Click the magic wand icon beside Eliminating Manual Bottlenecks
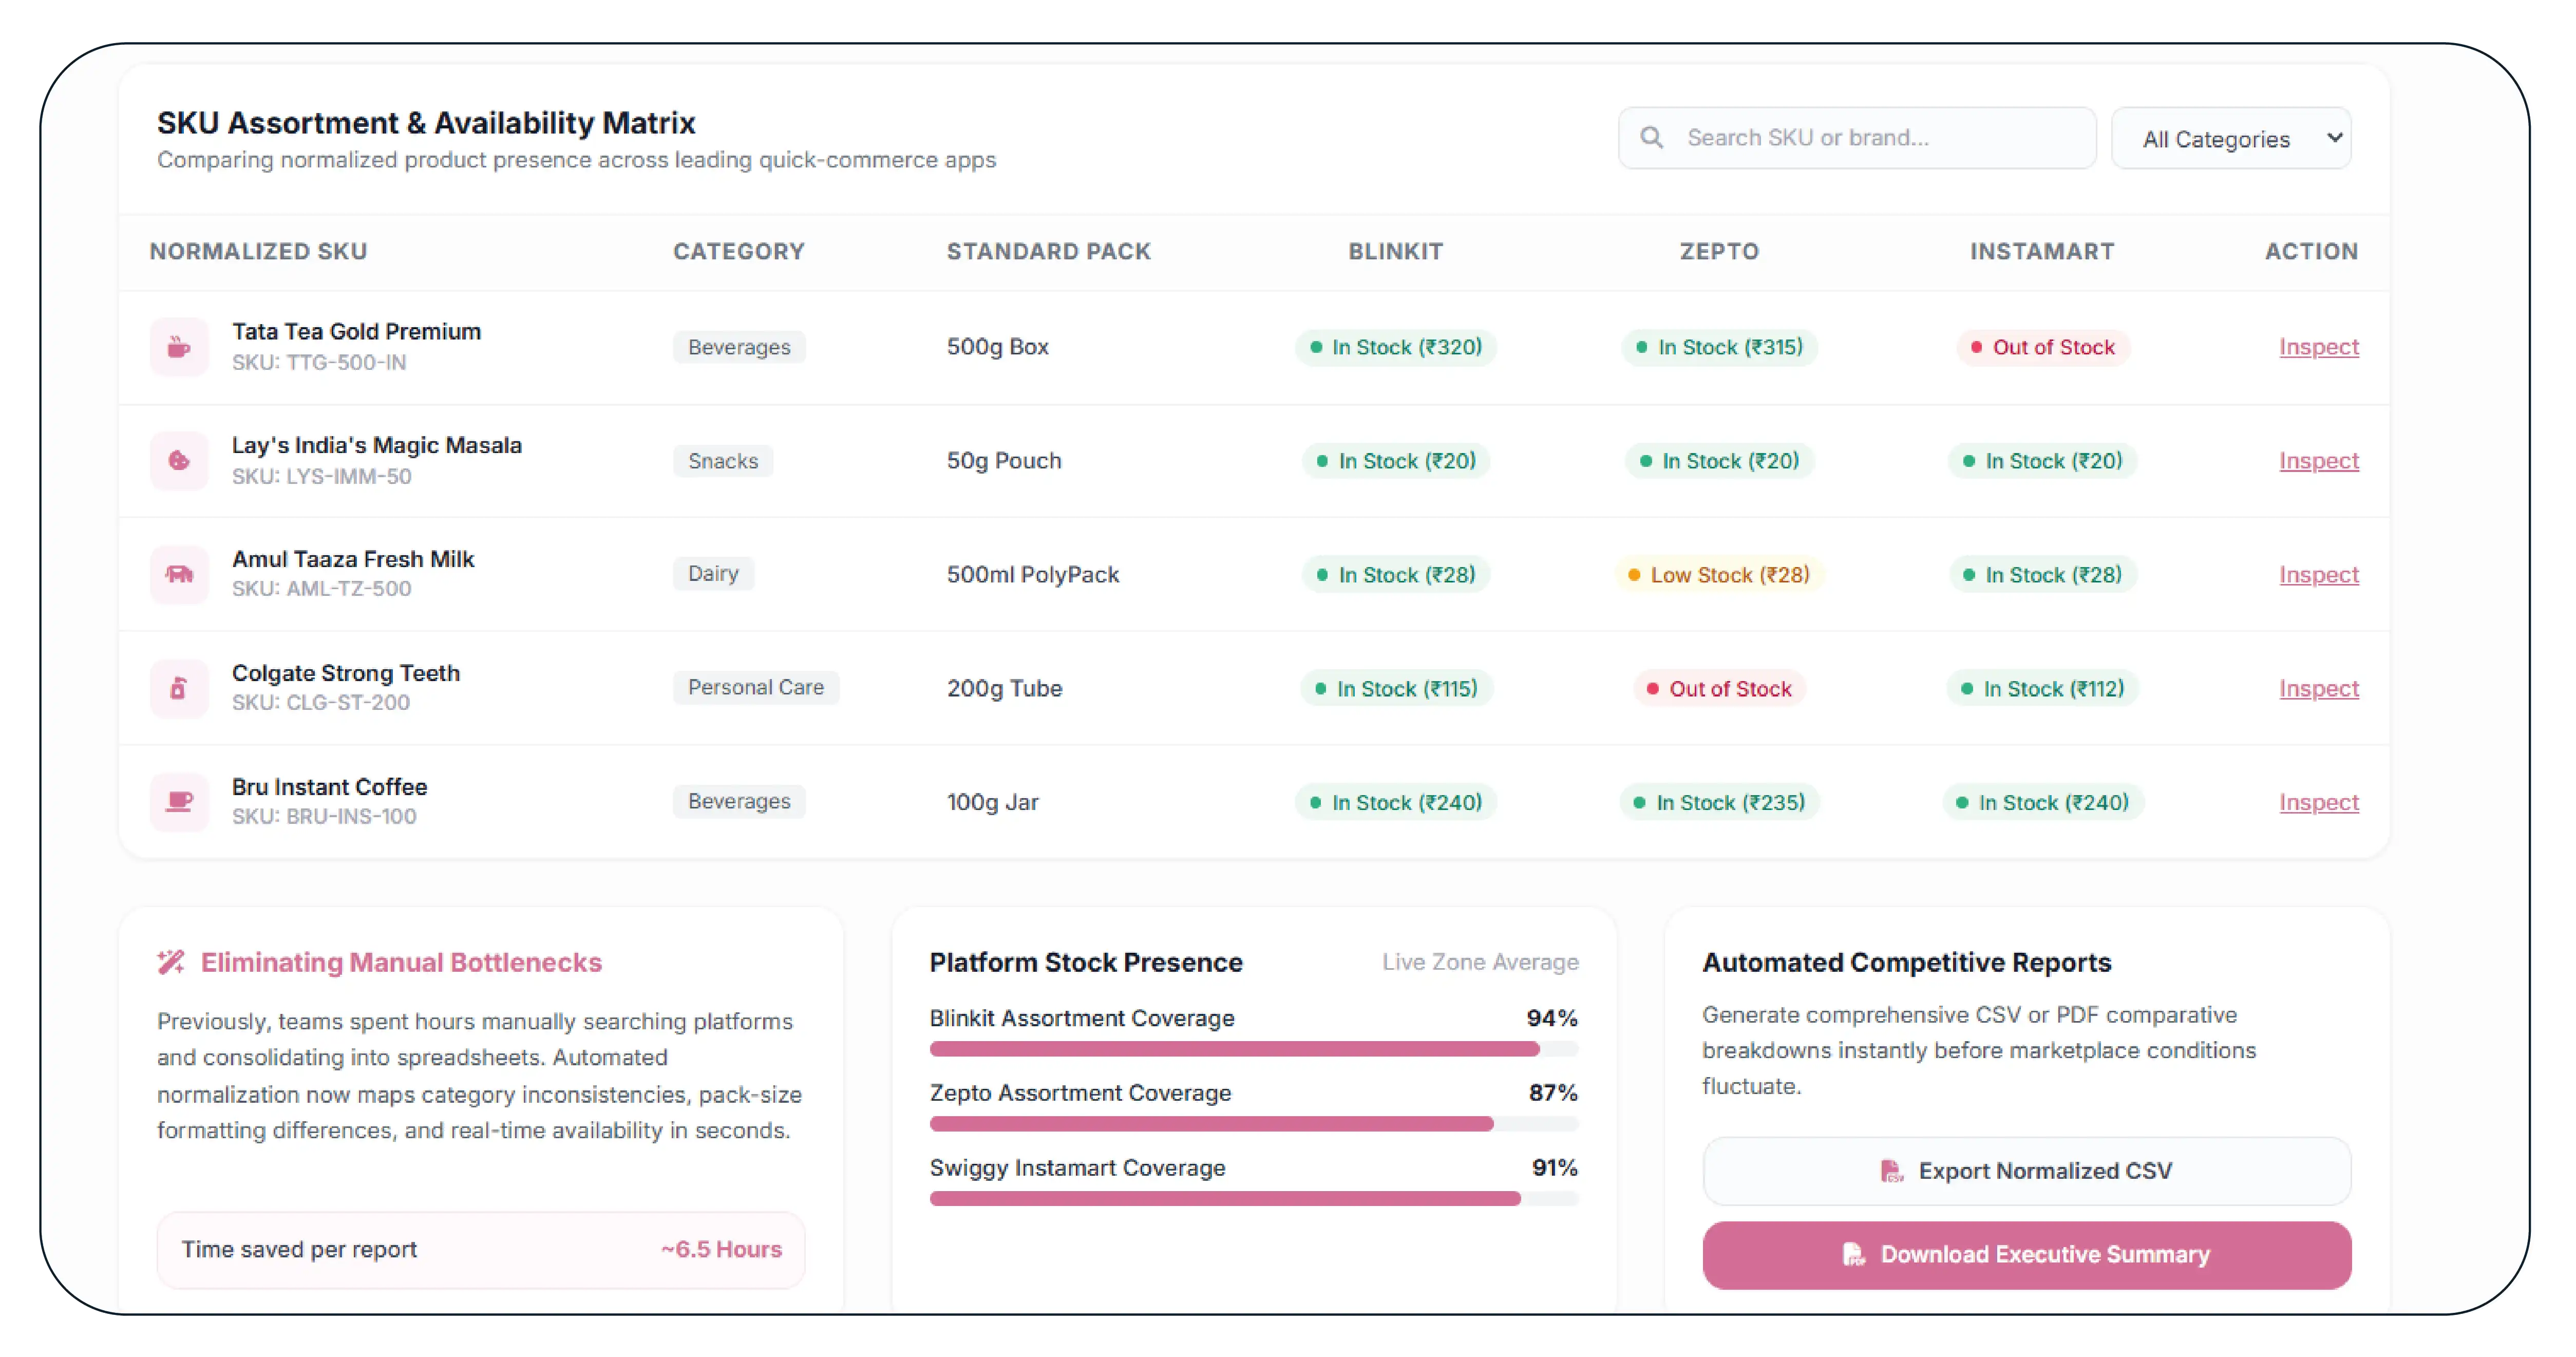Image resolution: width=2576 pixels, height=1357 pixels. click(171, 962)
